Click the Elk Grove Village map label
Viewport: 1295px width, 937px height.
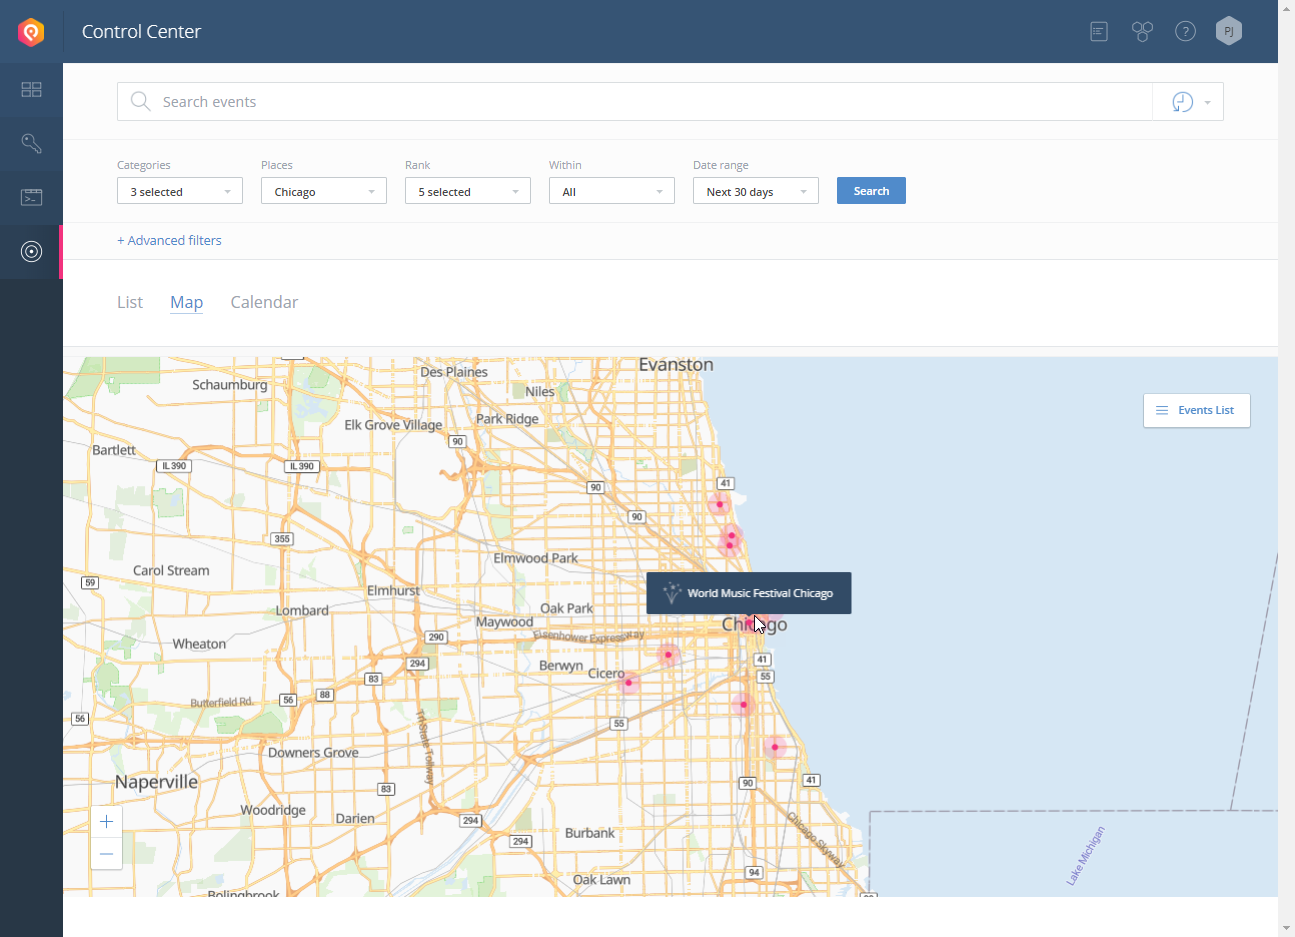(393, 425)
